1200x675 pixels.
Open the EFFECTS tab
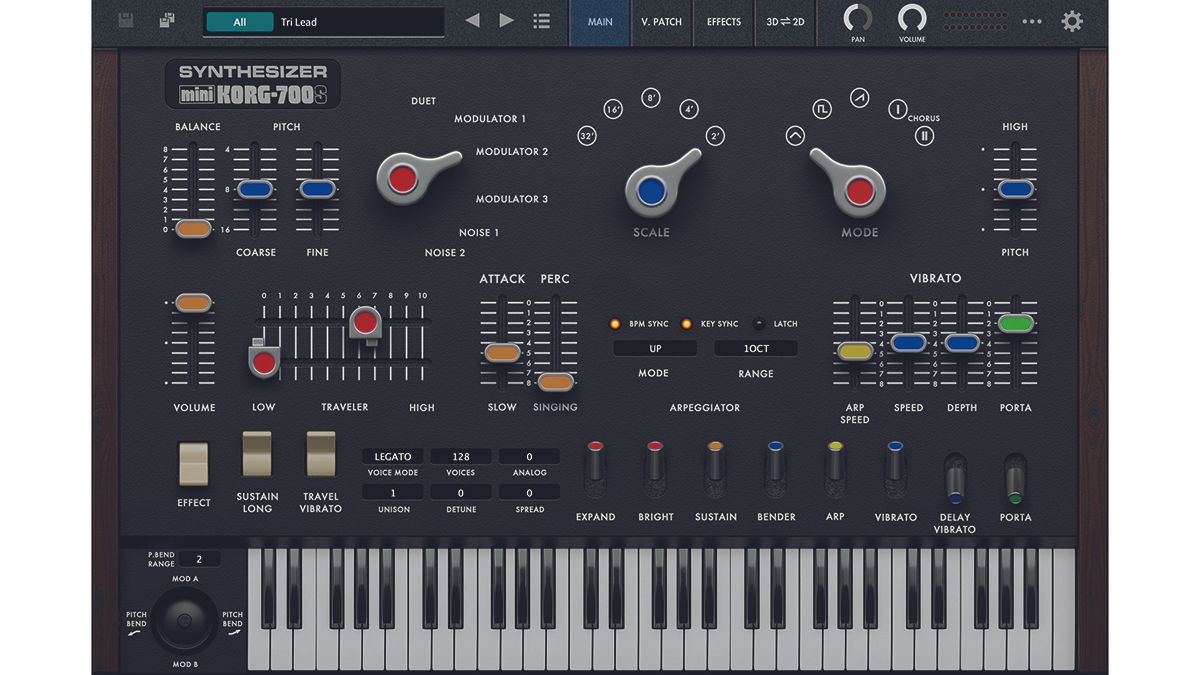723,22
